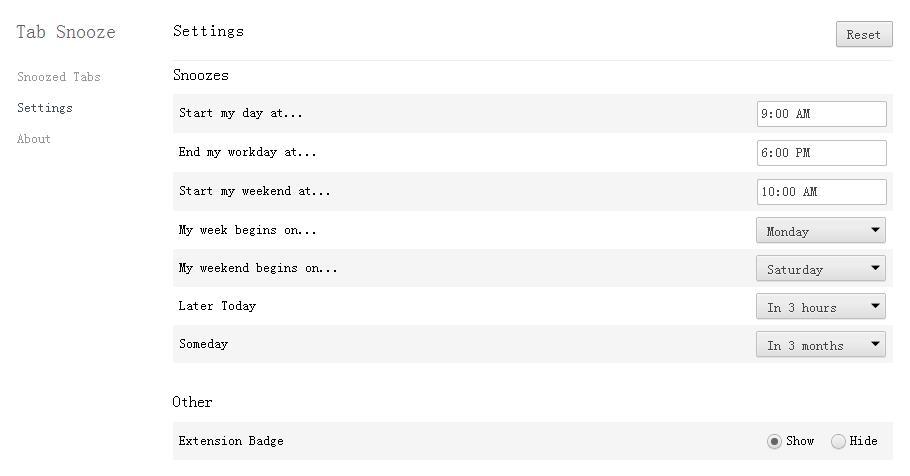Edit the Start my weekend time field

(x=821, y=192)
